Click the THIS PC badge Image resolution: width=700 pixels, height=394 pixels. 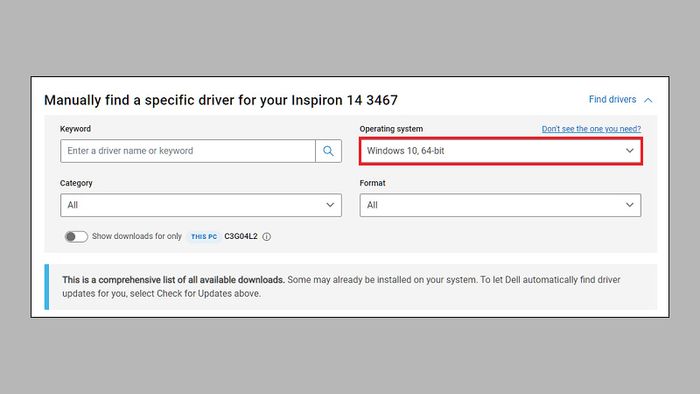pyautogui.click(x=204, y=236)
